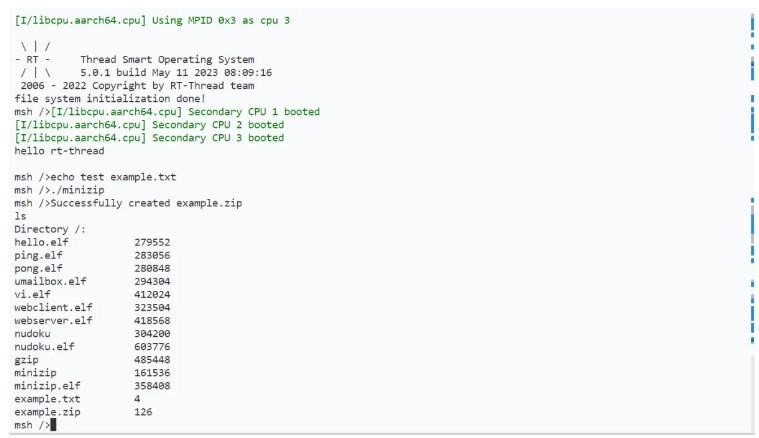Click the terminal cursor after the msh prompt

click(x=53, y=425)
